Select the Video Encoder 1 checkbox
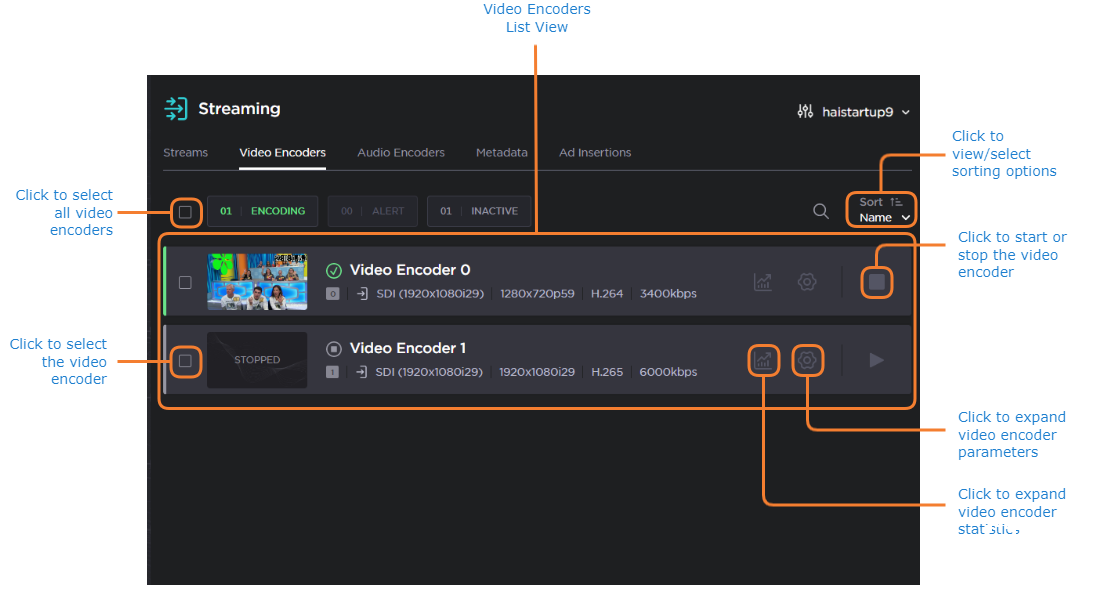Image resolution: width=1093 pixels, height=605 pixels. (x=185, y=360)
